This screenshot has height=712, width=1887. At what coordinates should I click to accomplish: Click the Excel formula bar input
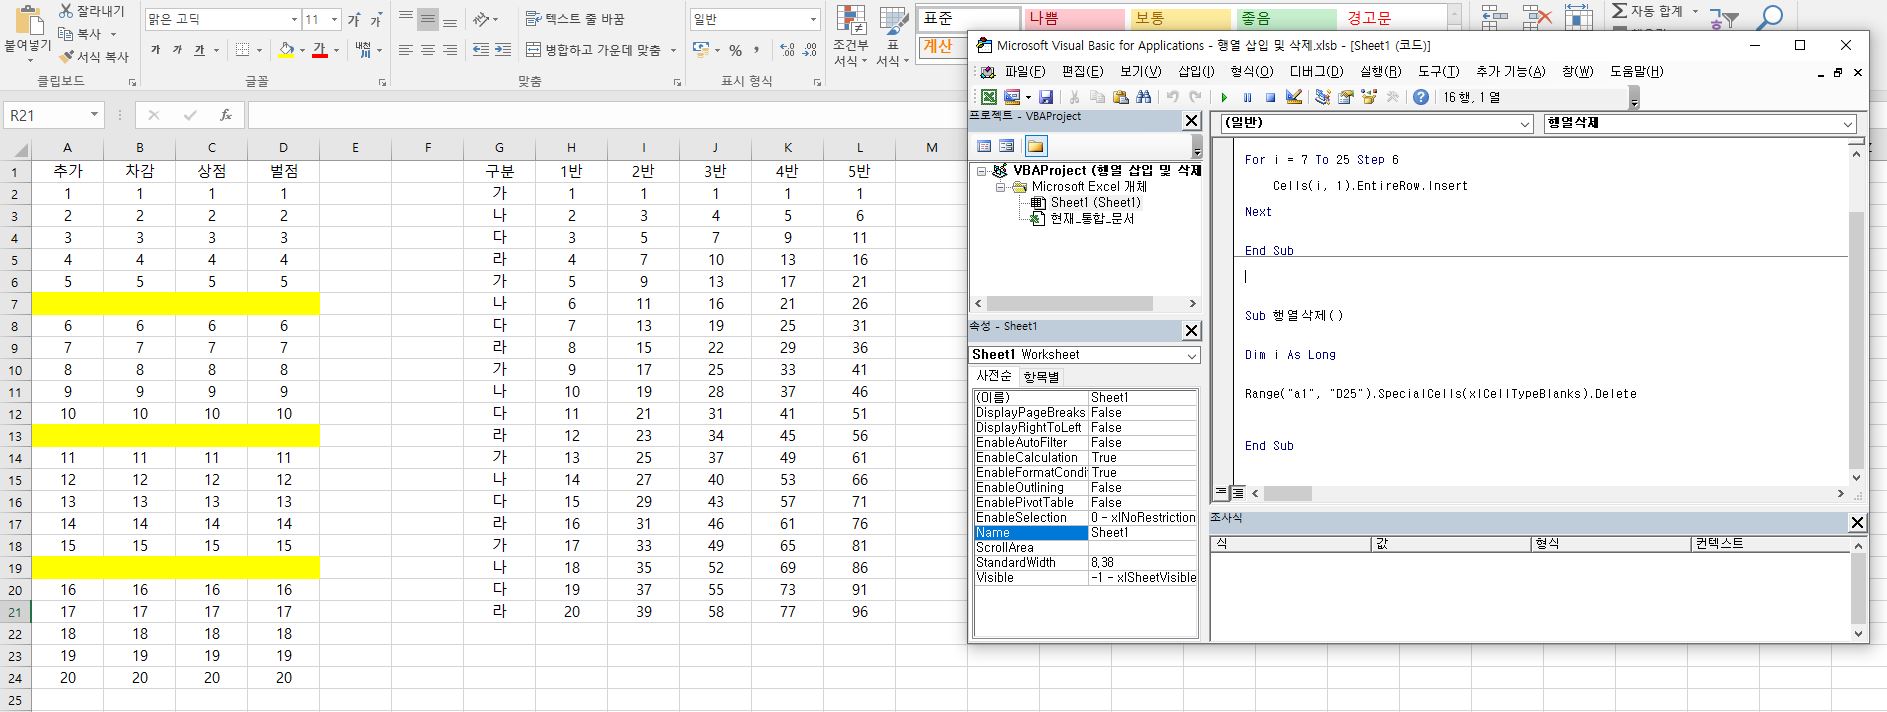[606, 115]
